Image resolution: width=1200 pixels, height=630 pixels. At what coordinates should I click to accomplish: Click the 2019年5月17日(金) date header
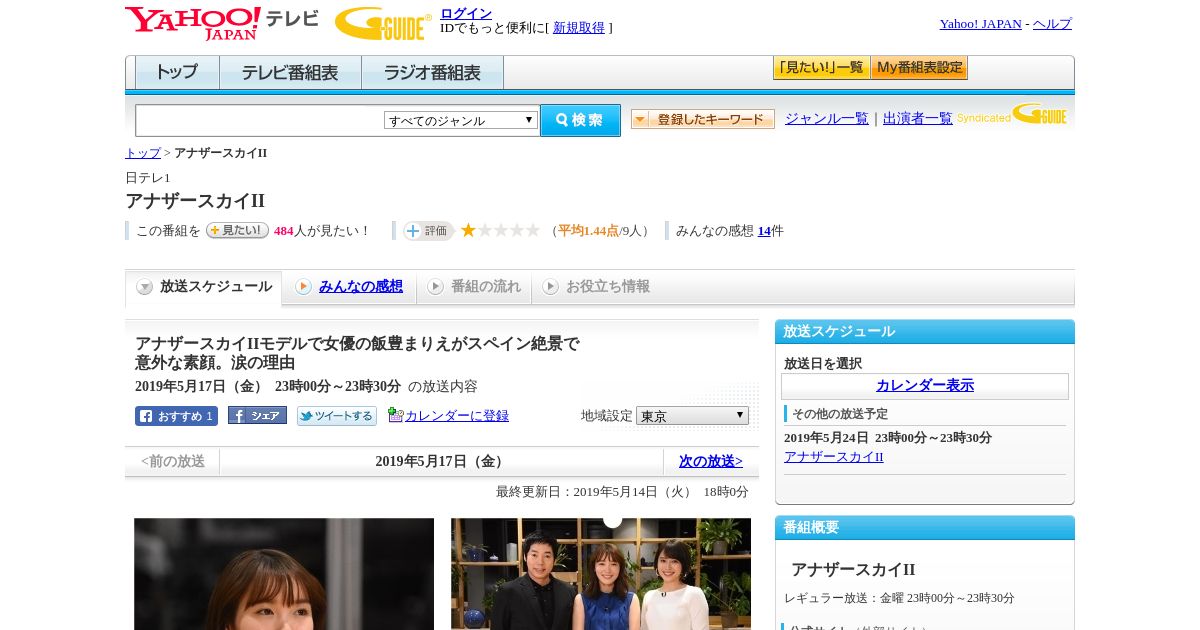pyautogui.click(x=442, y=461)
